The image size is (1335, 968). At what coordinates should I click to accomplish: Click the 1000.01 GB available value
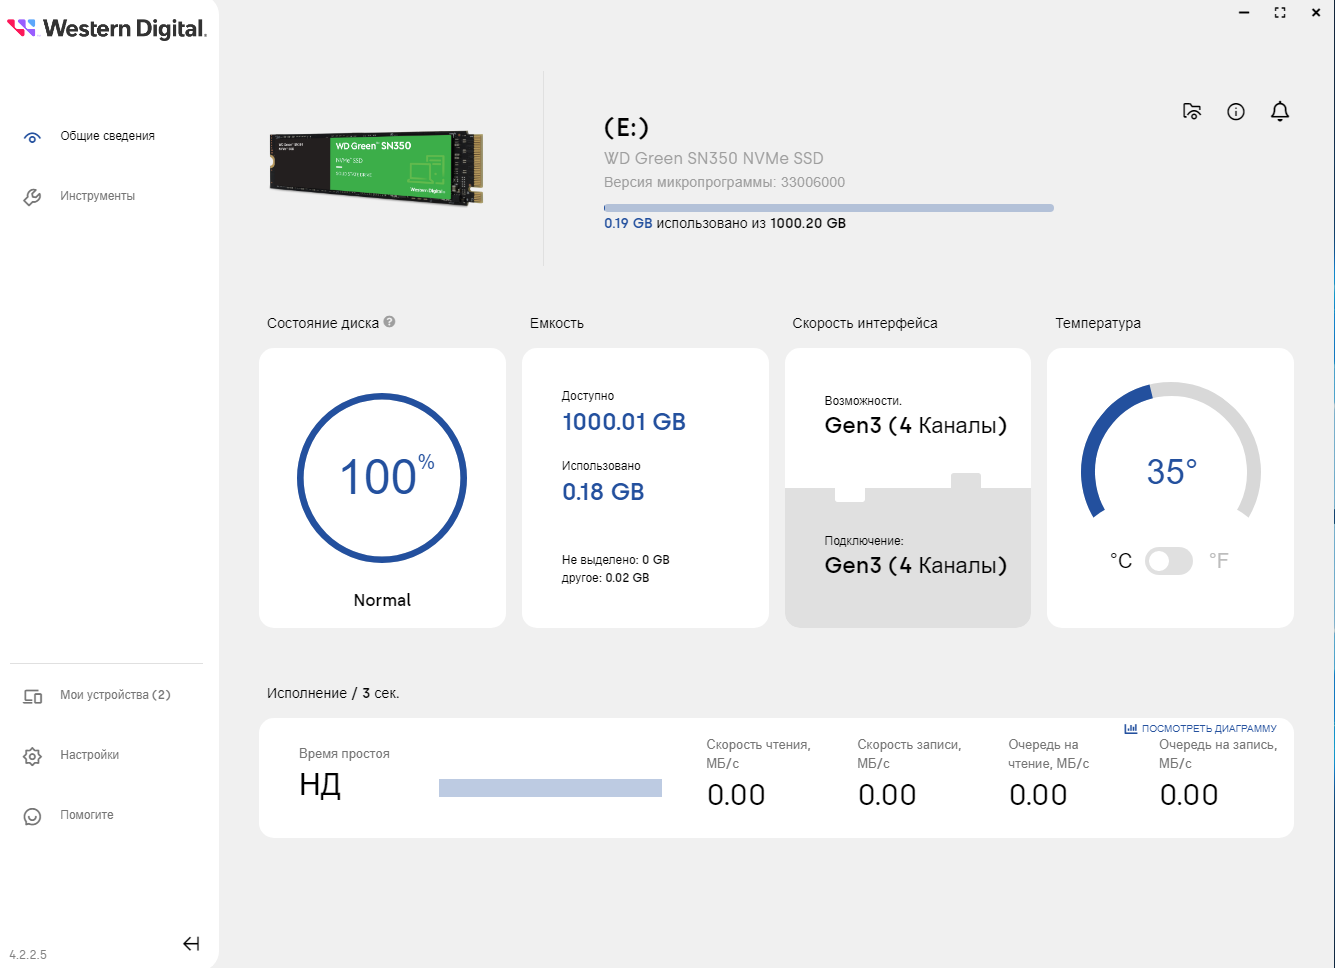[x=624, y=422]
